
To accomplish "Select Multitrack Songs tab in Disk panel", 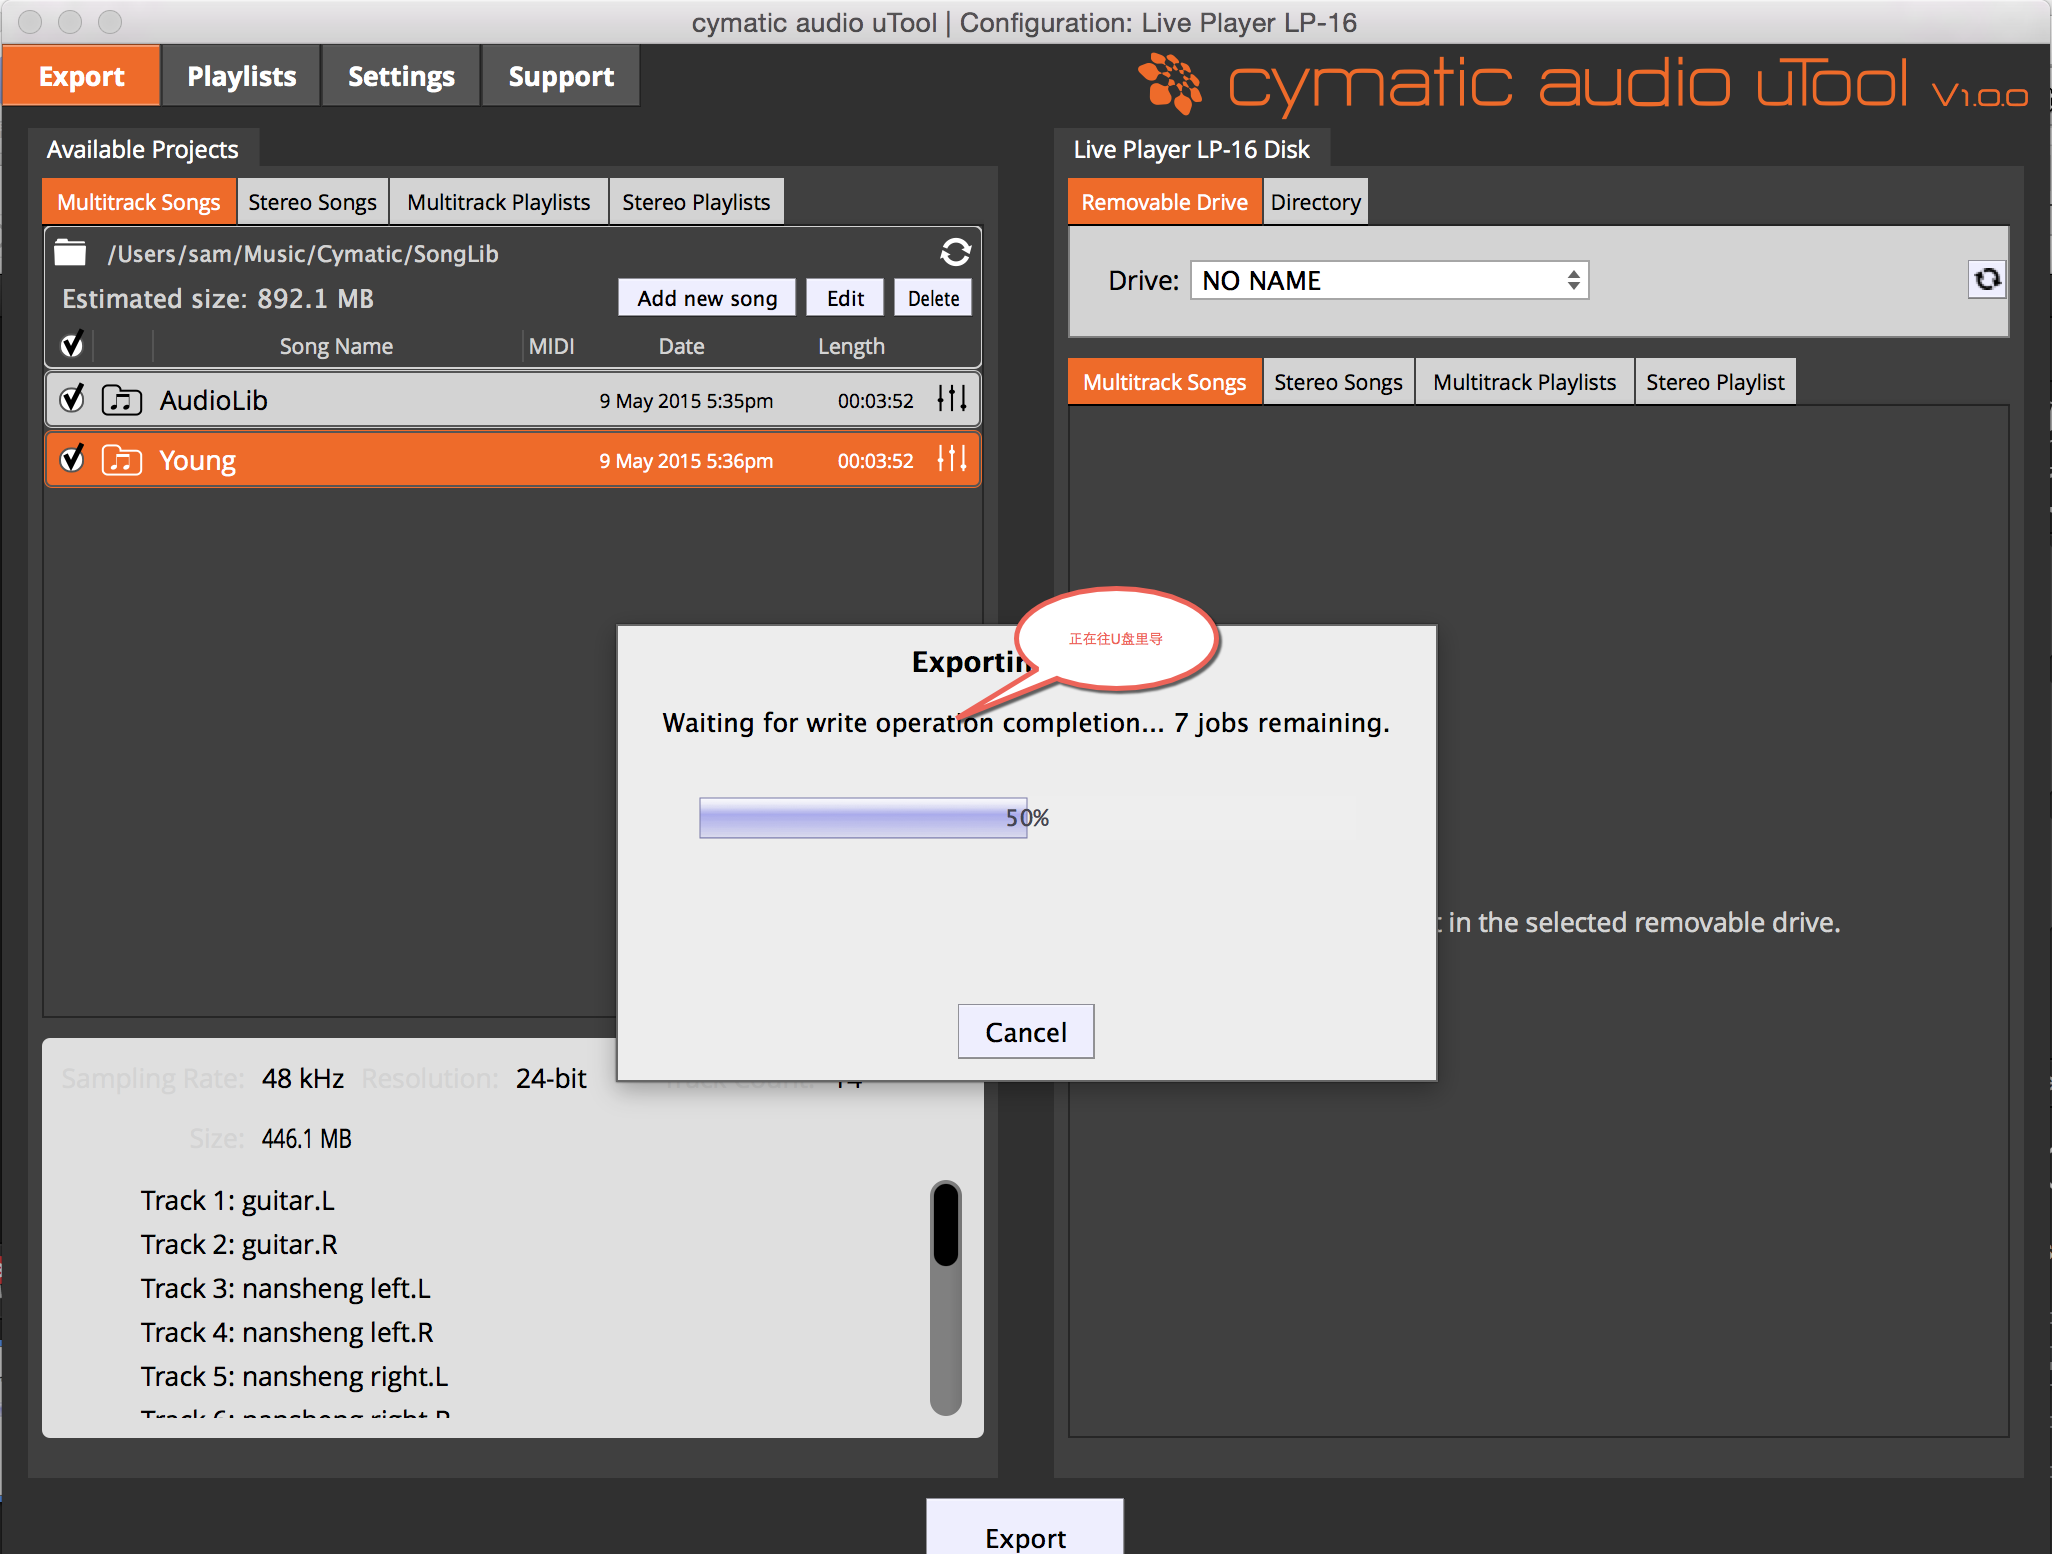I will click(1164, 382).
